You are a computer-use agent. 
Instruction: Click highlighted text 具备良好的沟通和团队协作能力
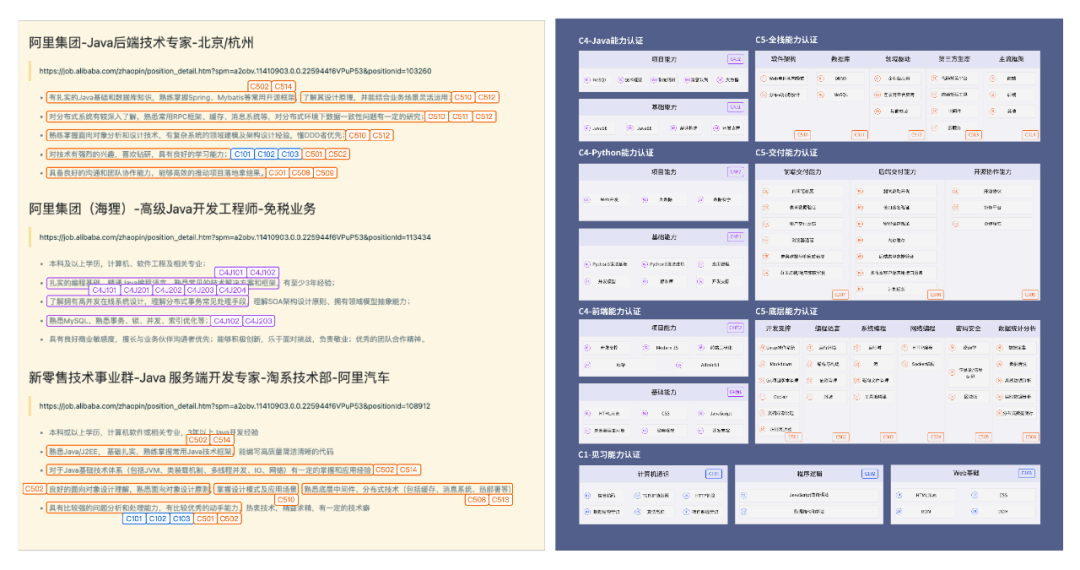pos(156,173)
